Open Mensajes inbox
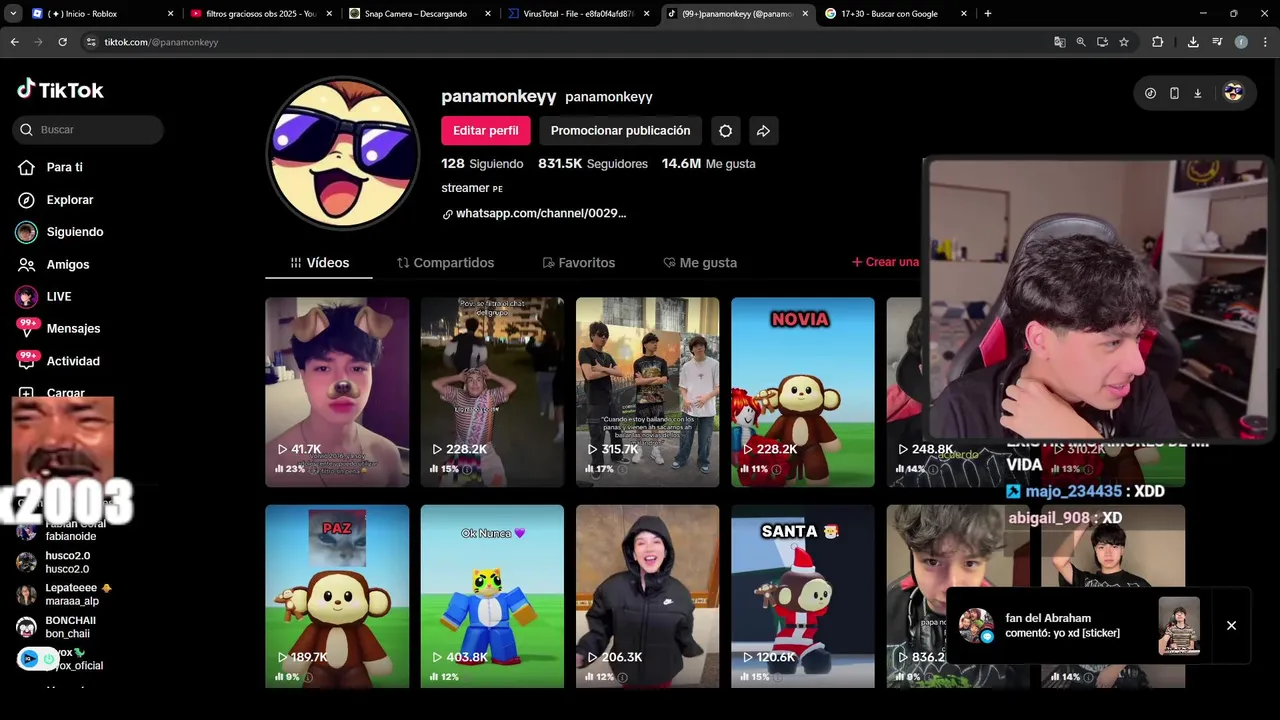The width and height of the screenshot is (1280, 720). pos(59,328)
